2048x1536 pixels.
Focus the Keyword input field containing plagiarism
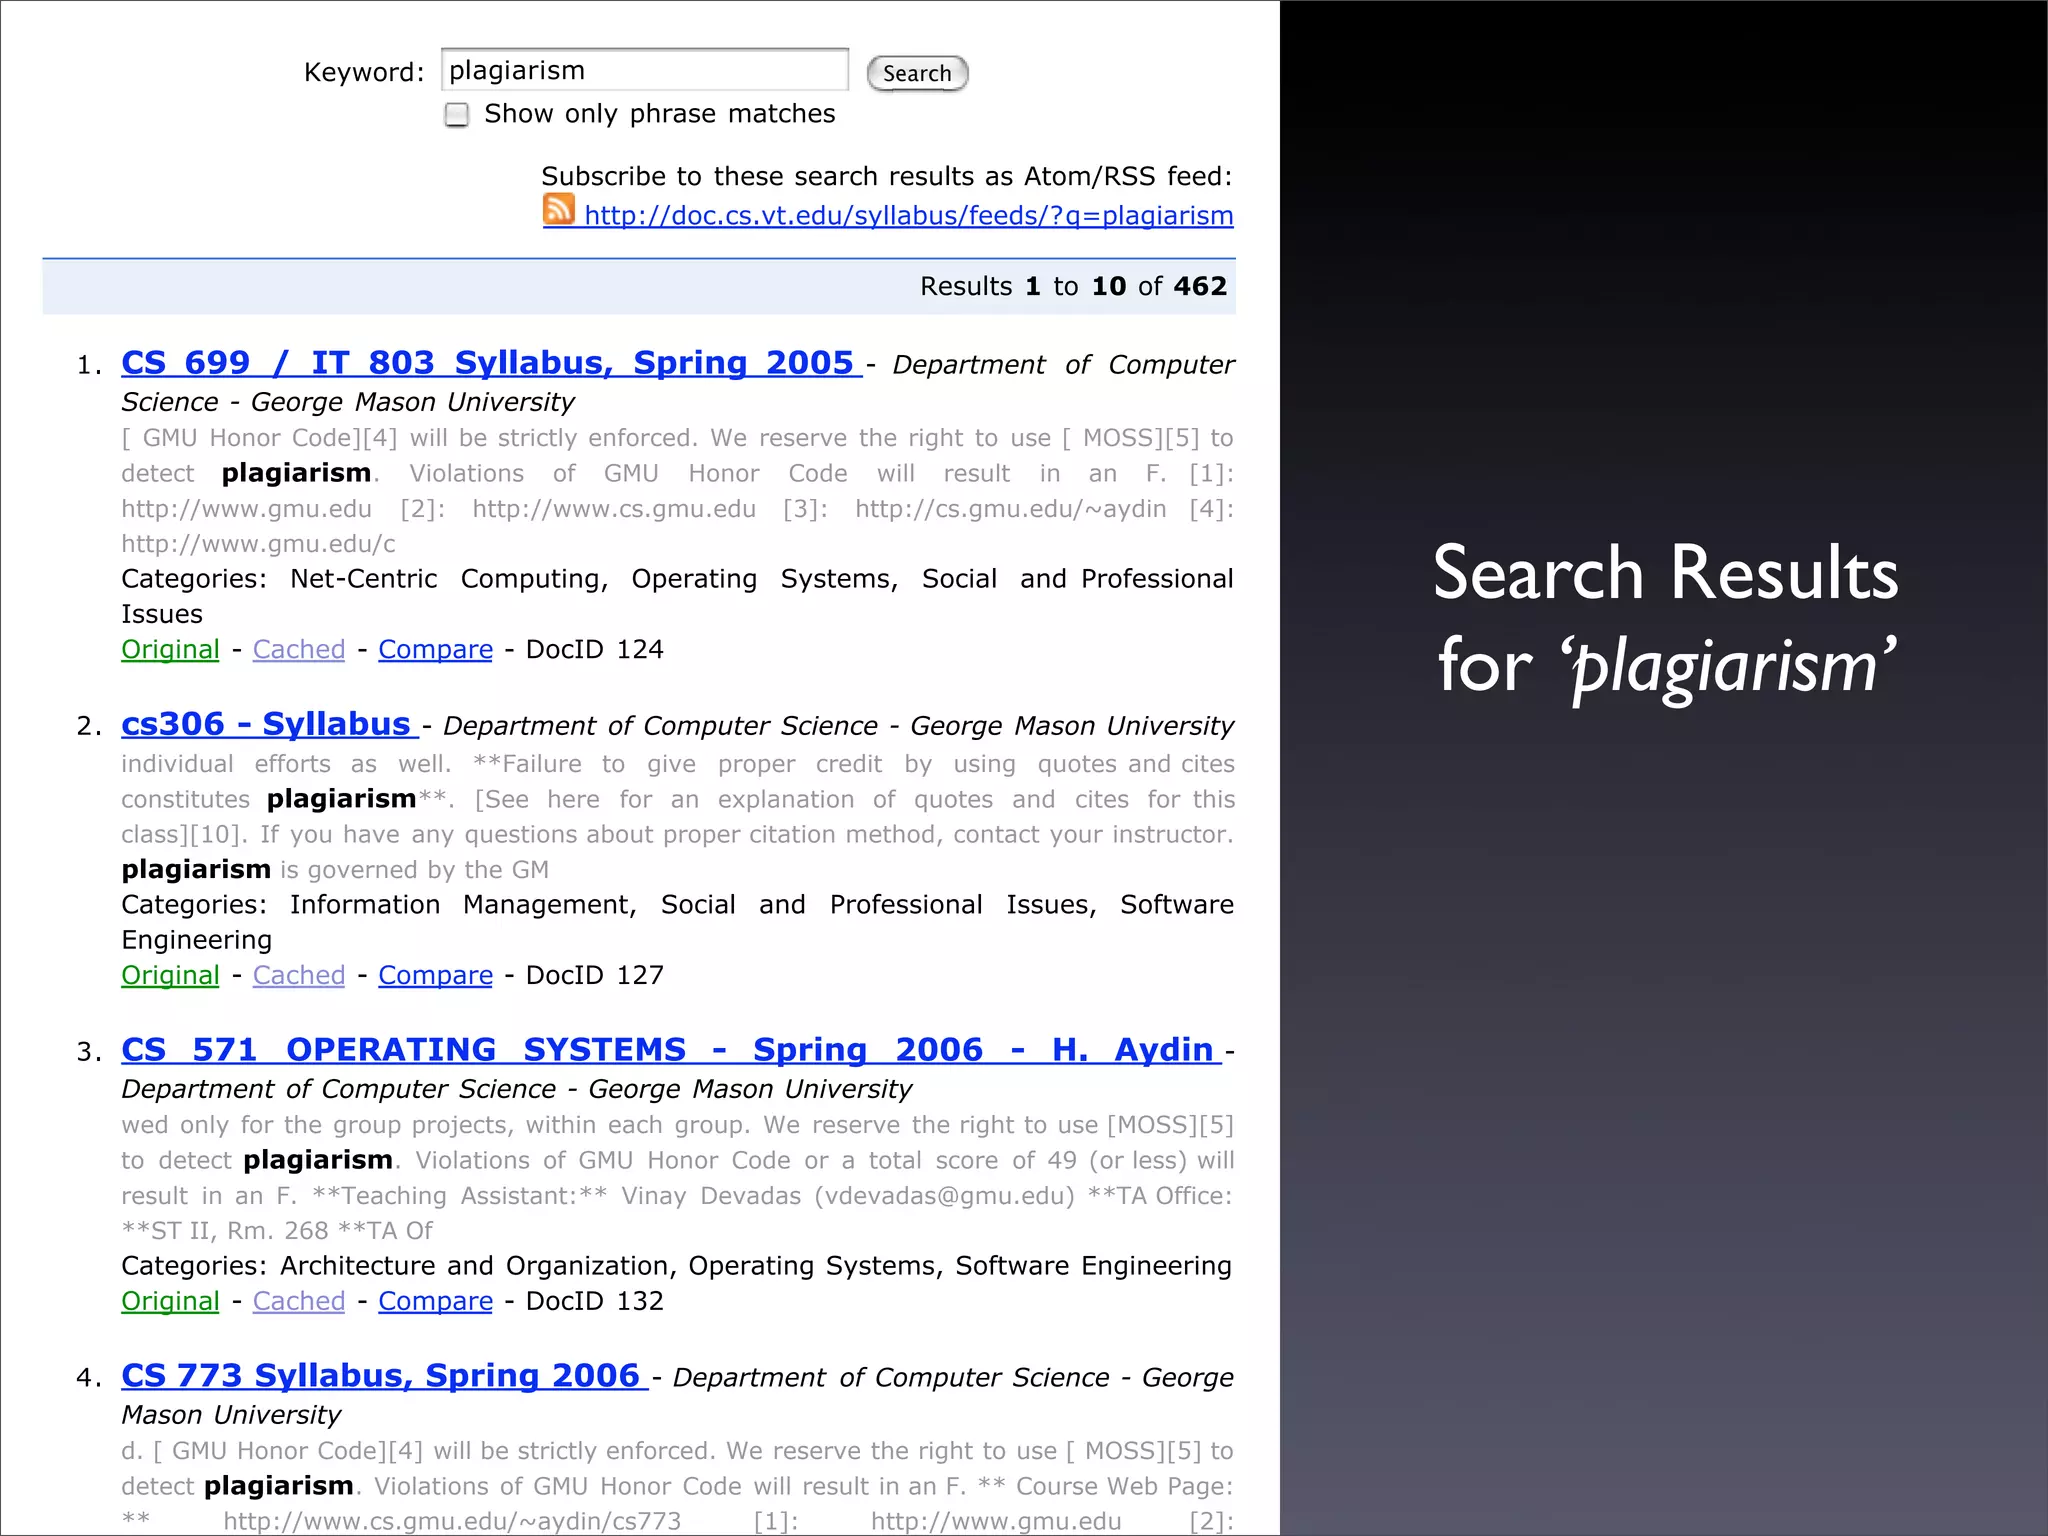click(645, 70)
